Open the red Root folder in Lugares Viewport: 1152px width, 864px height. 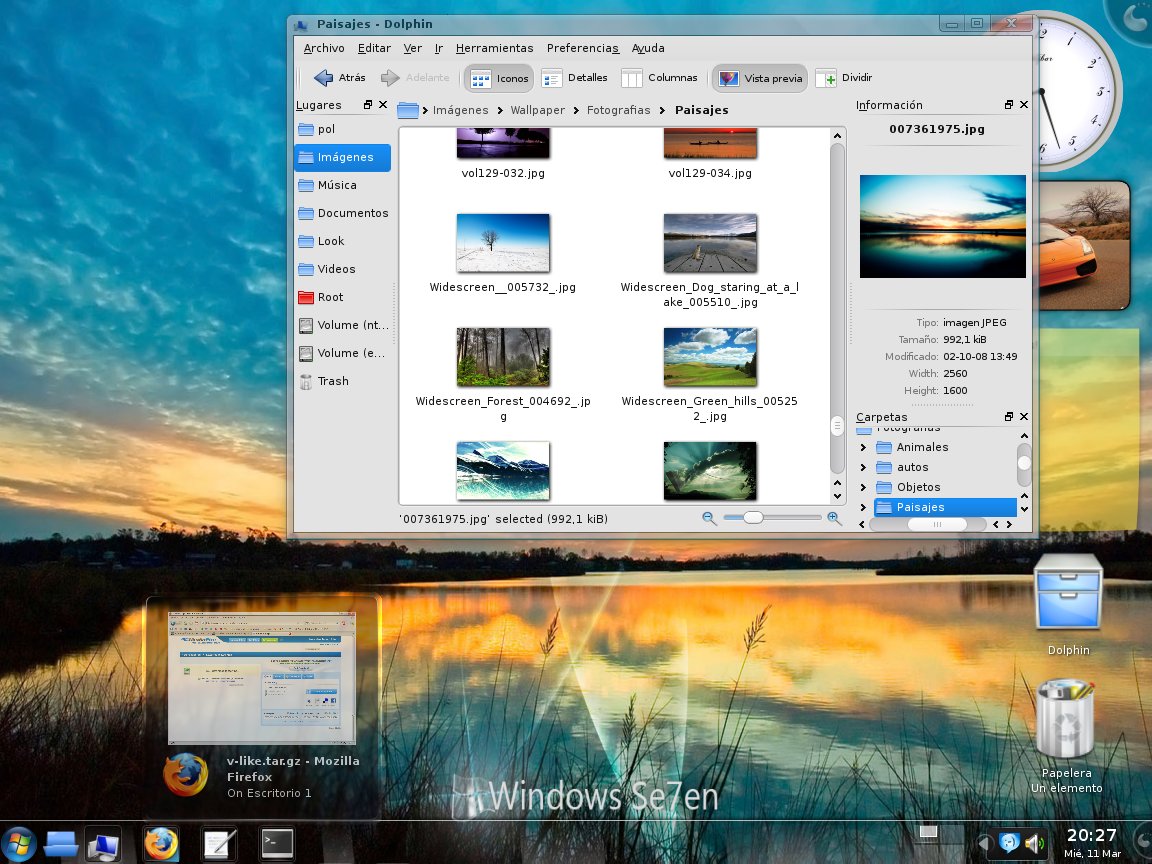point(342,297)
